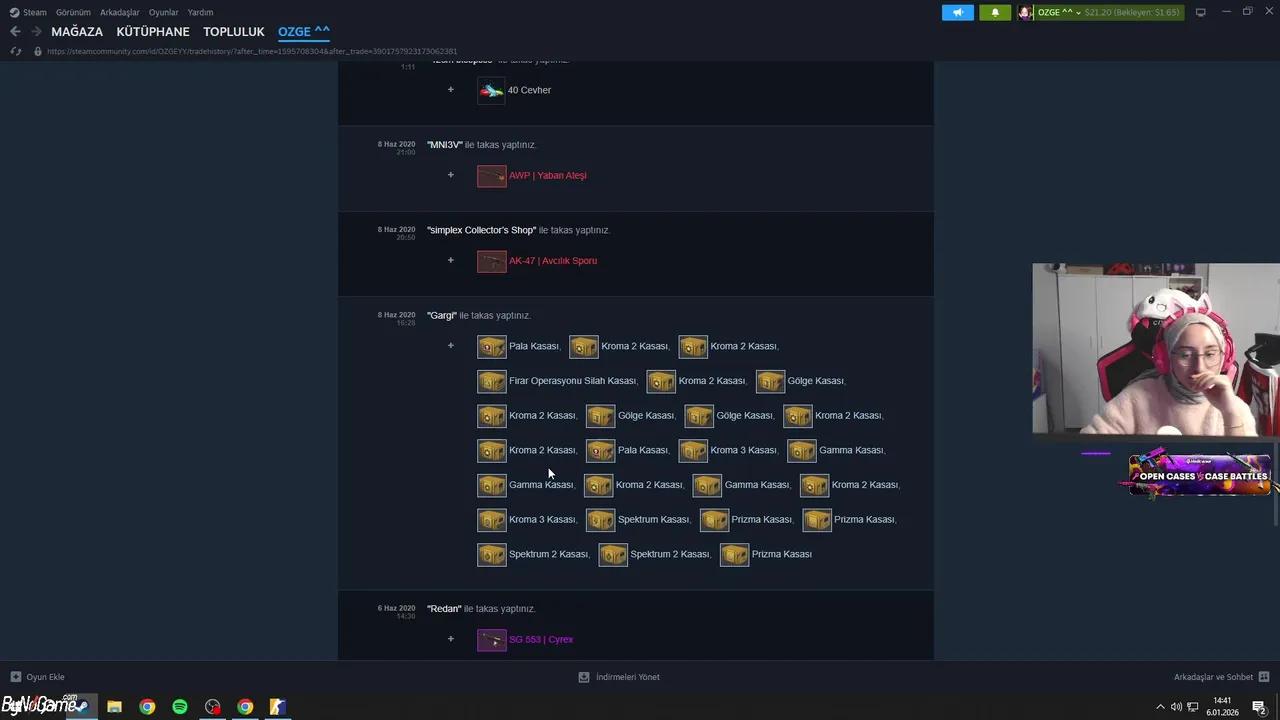Viewport: 1280px width, 720px height.
Task: Open the Arkadaşlar menu
Action: pos(120,12)
